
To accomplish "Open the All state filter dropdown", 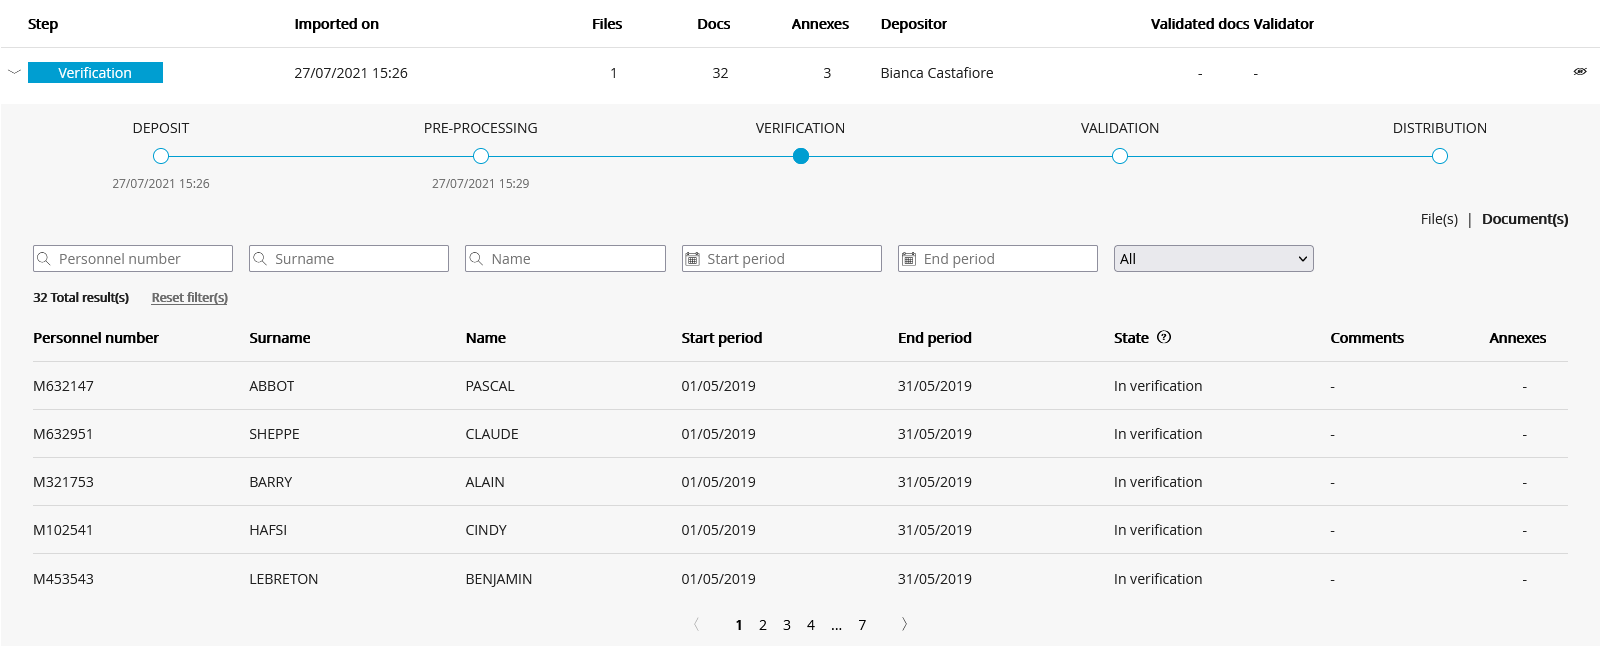I will point(1213,258).
